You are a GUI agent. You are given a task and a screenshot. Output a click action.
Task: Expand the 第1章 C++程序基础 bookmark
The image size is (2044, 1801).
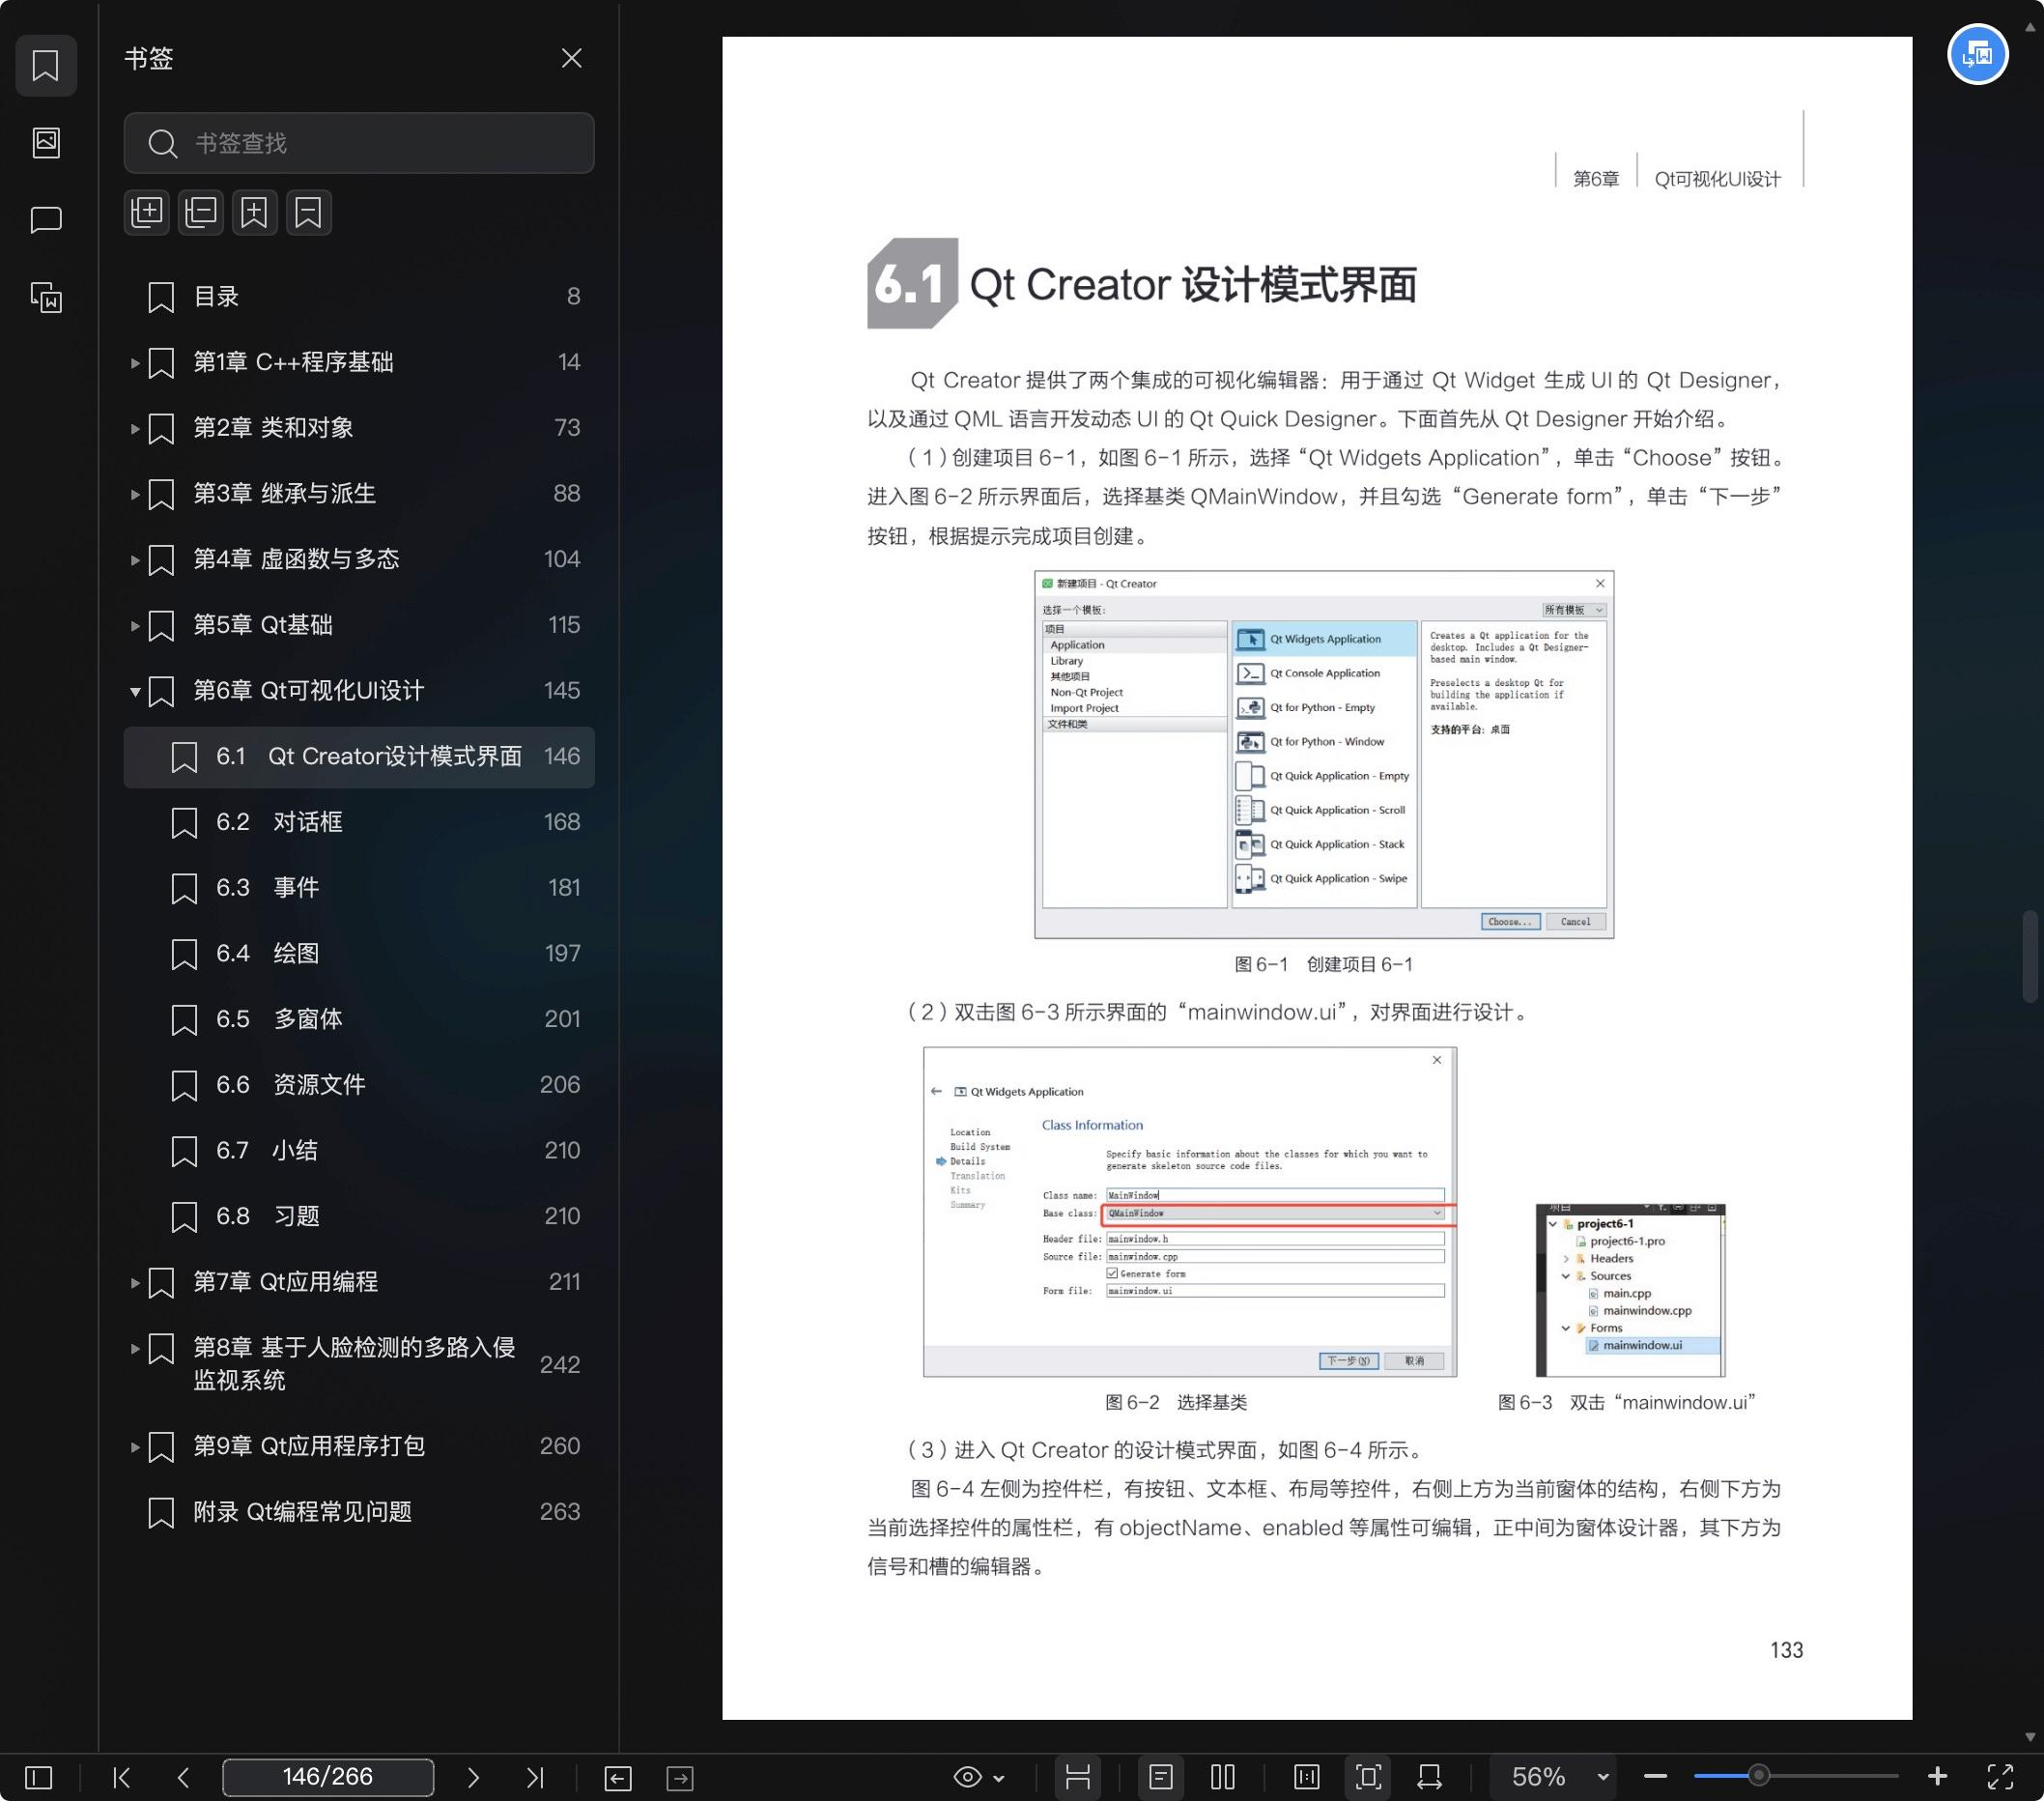point(134,363)
